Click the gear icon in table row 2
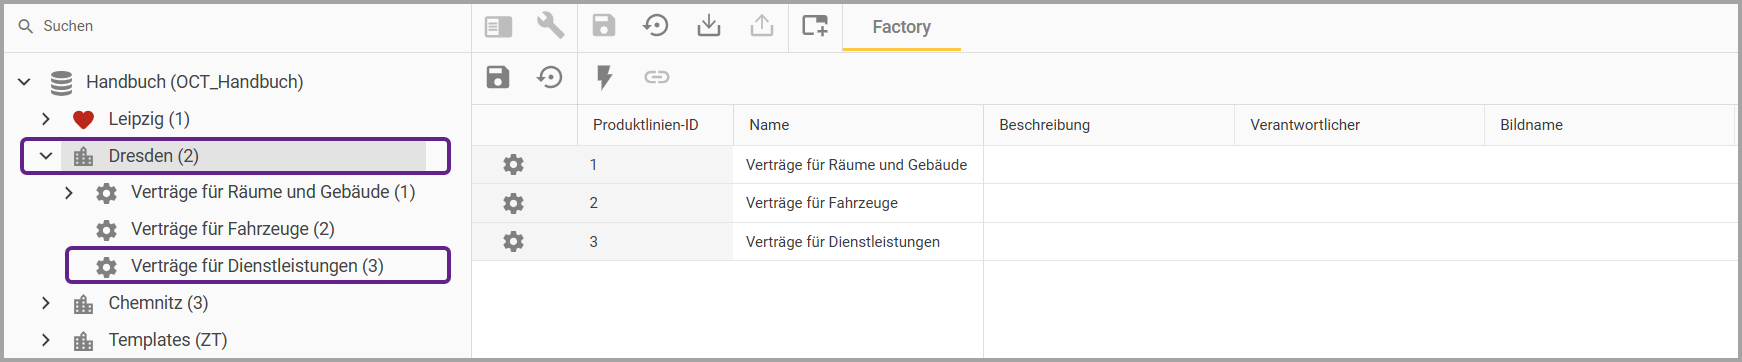This screenshot has height=362, width=1742. [x=513, y=203]
